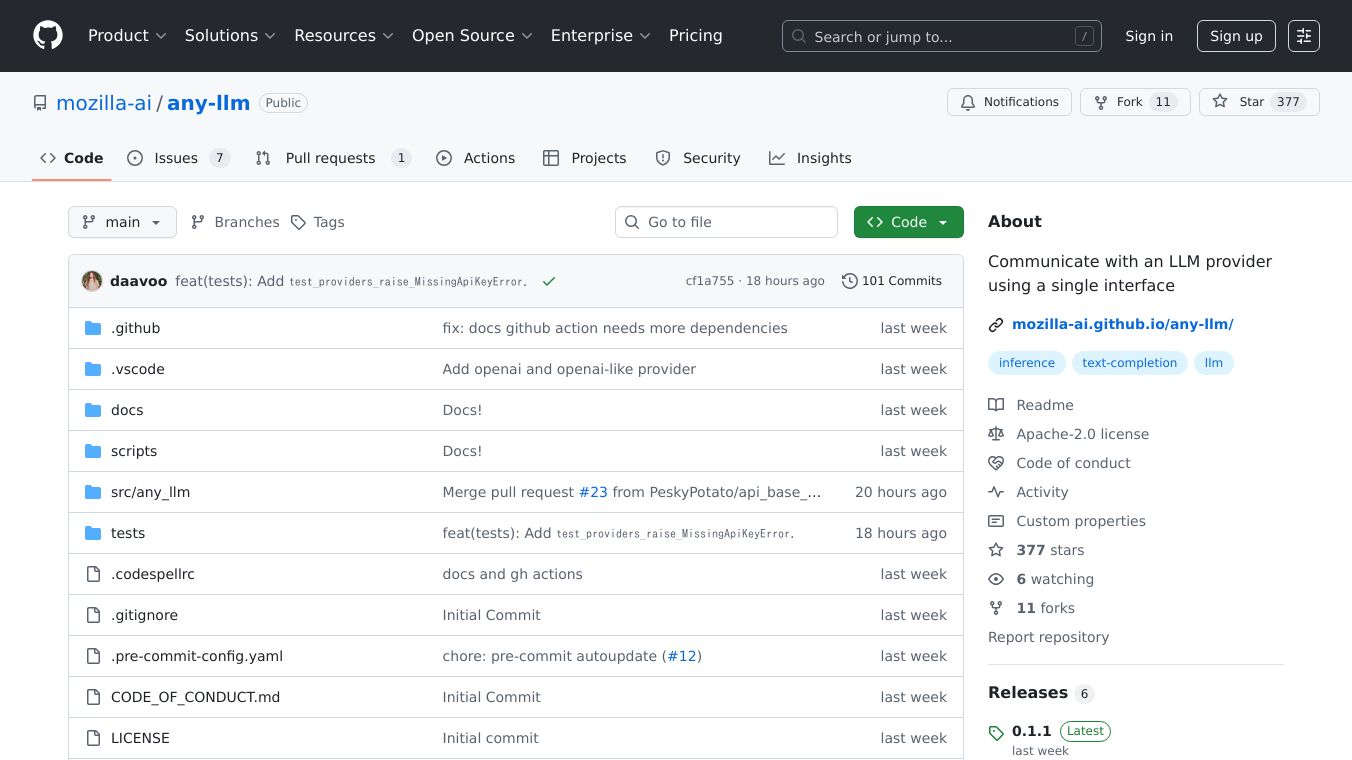
Task: Switch to the Pull requests tab
Action: [332, 158]
